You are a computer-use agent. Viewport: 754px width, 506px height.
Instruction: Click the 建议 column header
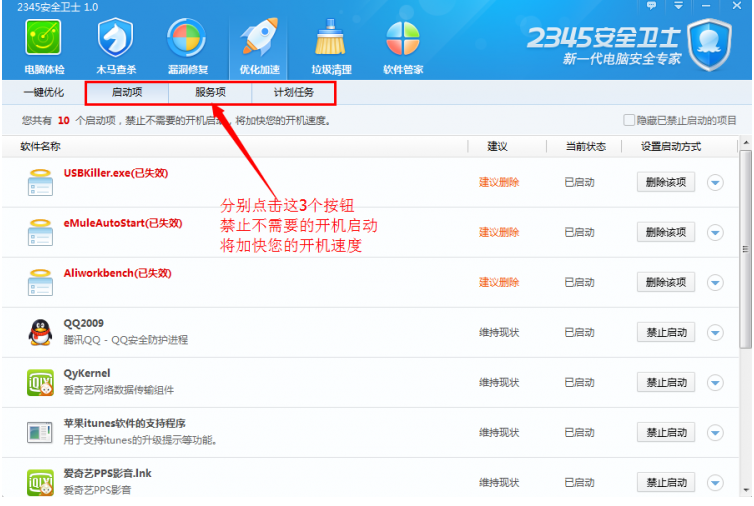[x=497, y=146]
